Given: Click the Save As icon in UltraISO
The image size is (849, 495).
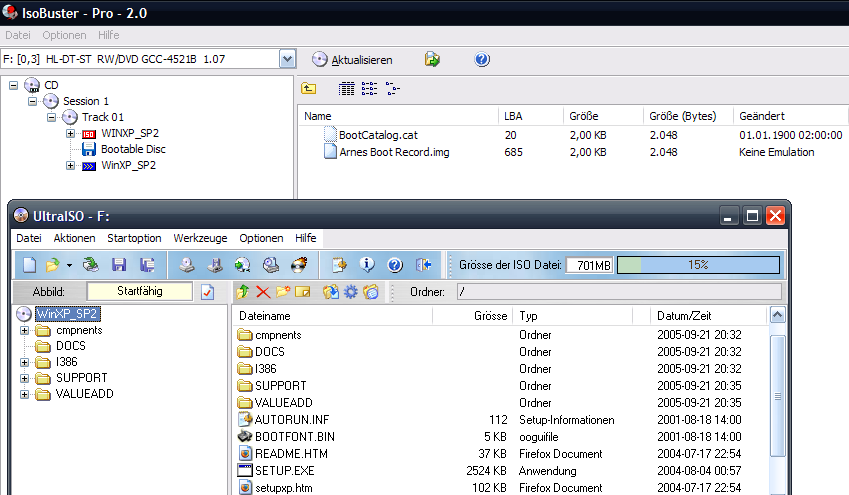Looking at the screenshot, I should tap(147, 265).
